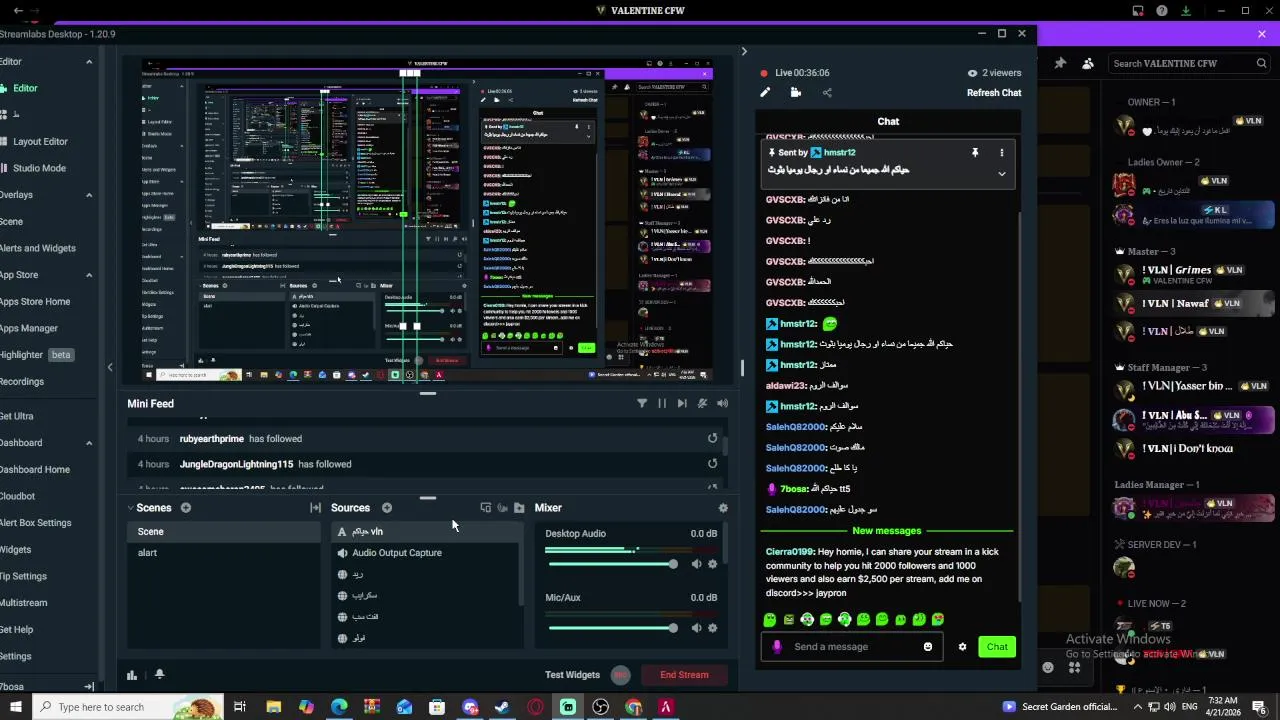Mute alerts in Mini Feed

point(722,403)
